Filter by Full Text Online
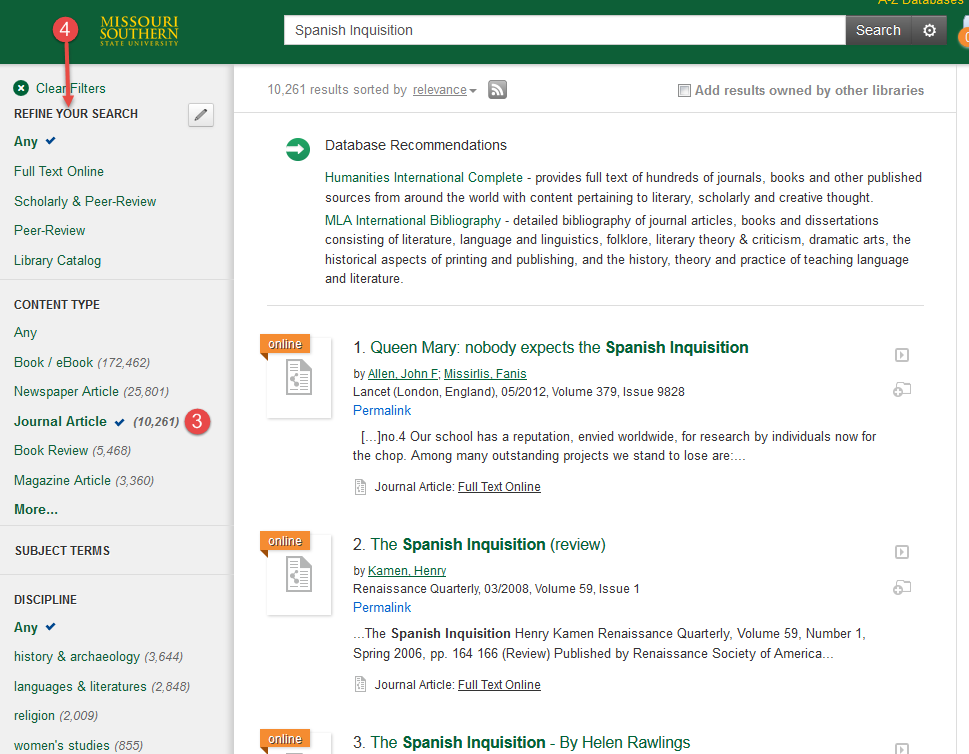The image size is (969, 754). (x=59, y=171)
